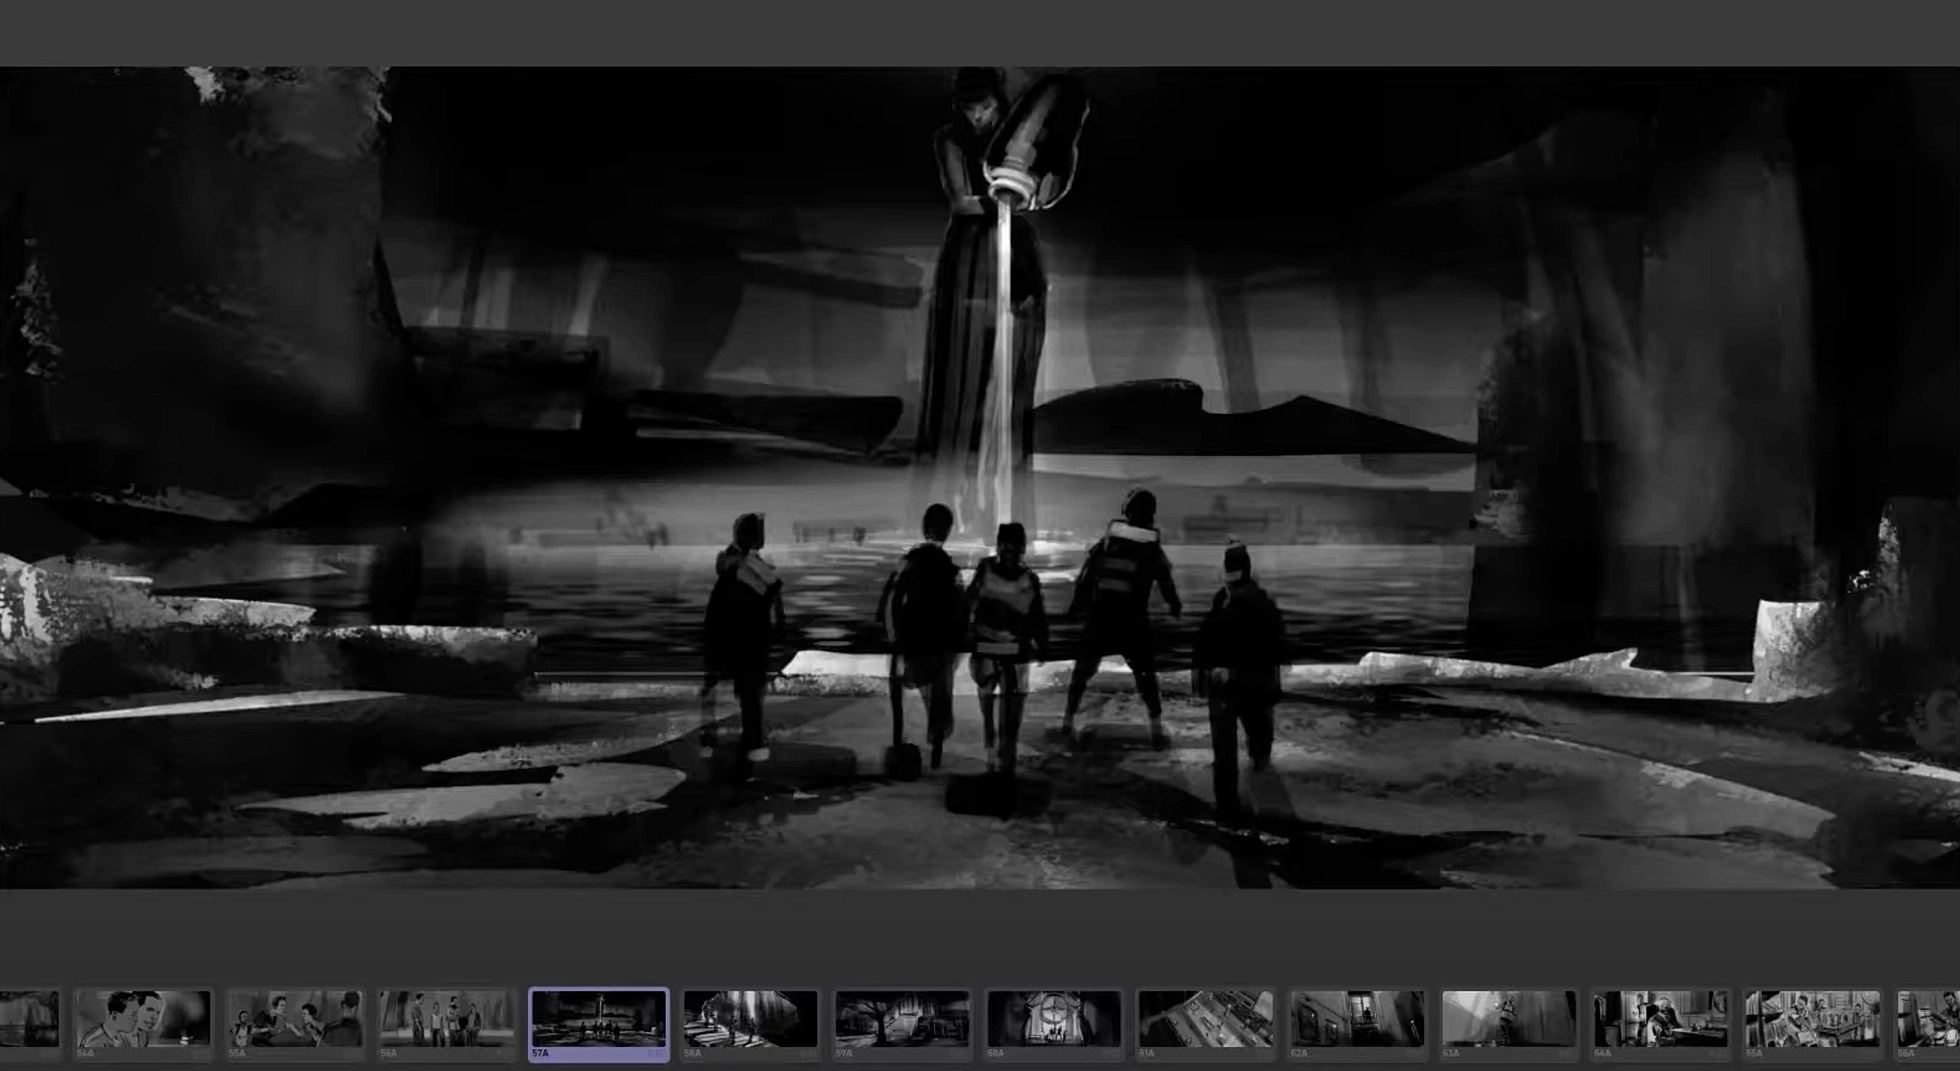Viewport: 1960px width, 1071px height.
Task: Select storyboard thumbnail 61A
Action: coord(1207,1024)
